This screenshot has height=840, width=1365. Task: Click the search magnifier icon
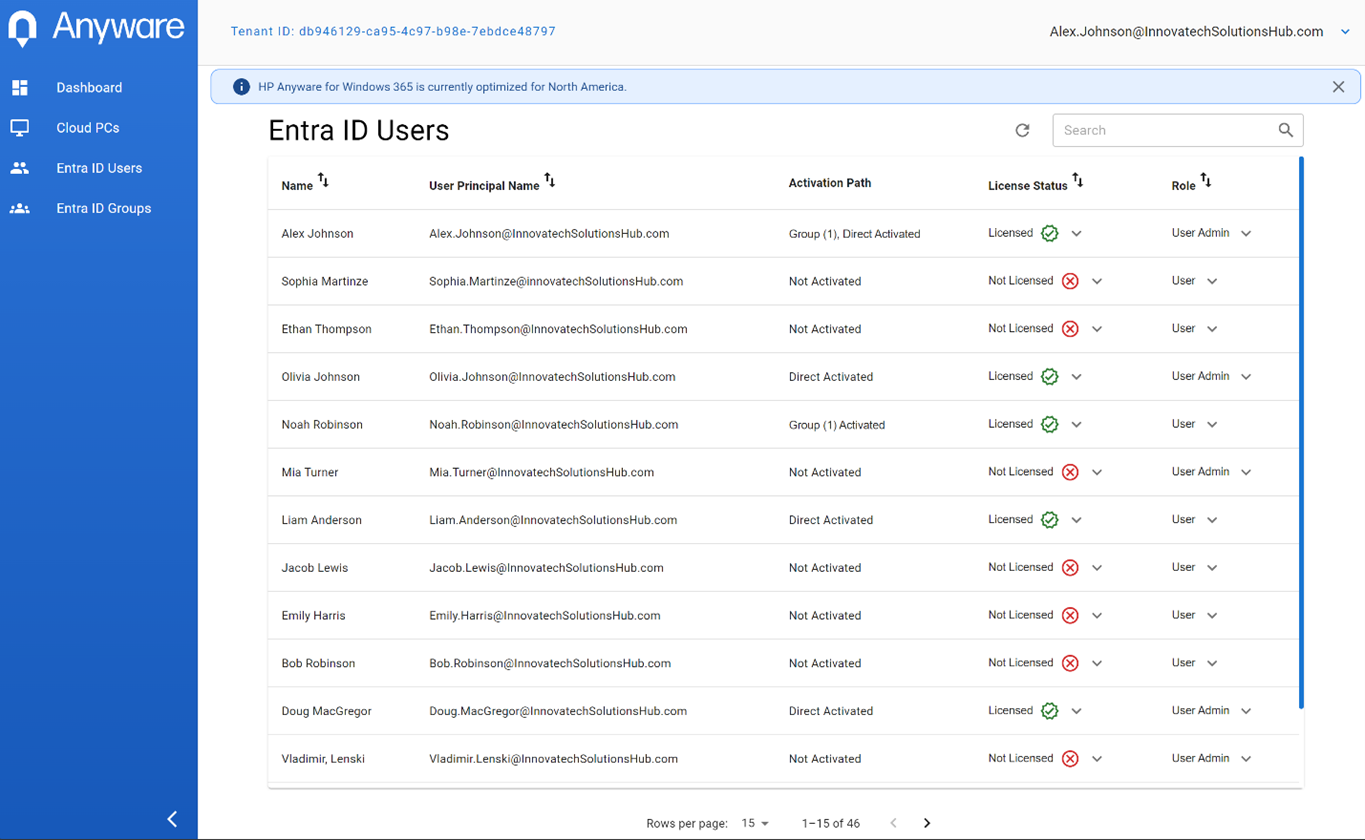[1285, 130]
